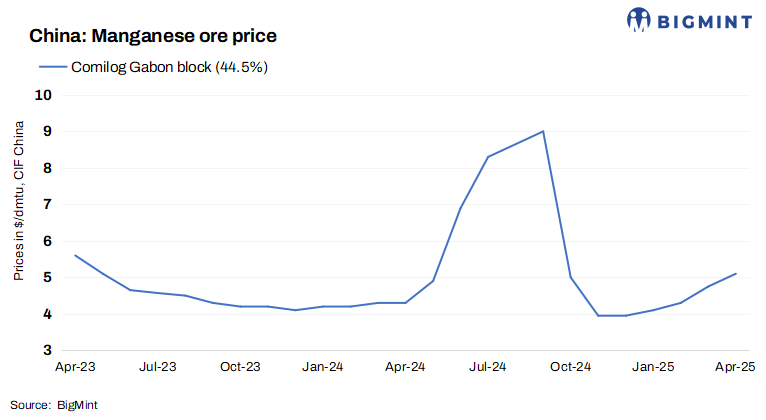Select the Oct-23 x-axis label
The image size is (766, 420).
coord(240,368)
